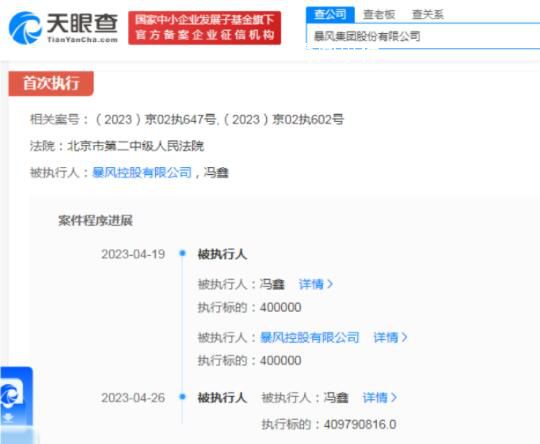Open 详情 link next to timeline 暴风控股有限公司
Image resolution: width=540 pixels, height=444 pixels.
point(386,338)
